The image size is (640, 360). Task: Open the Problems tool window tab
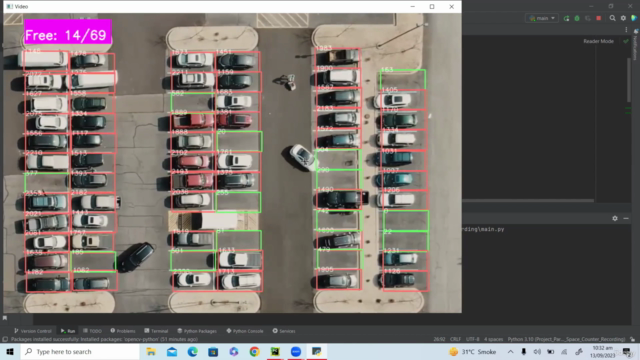122,331
